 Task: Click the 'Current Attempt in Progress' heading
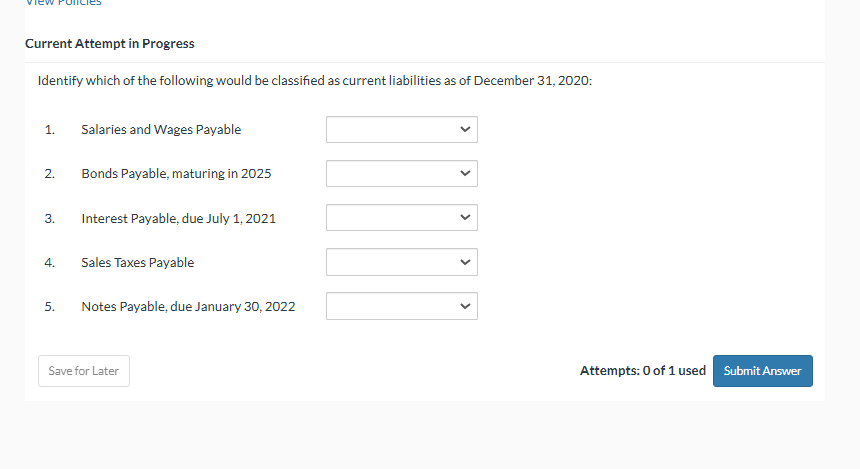110,44
